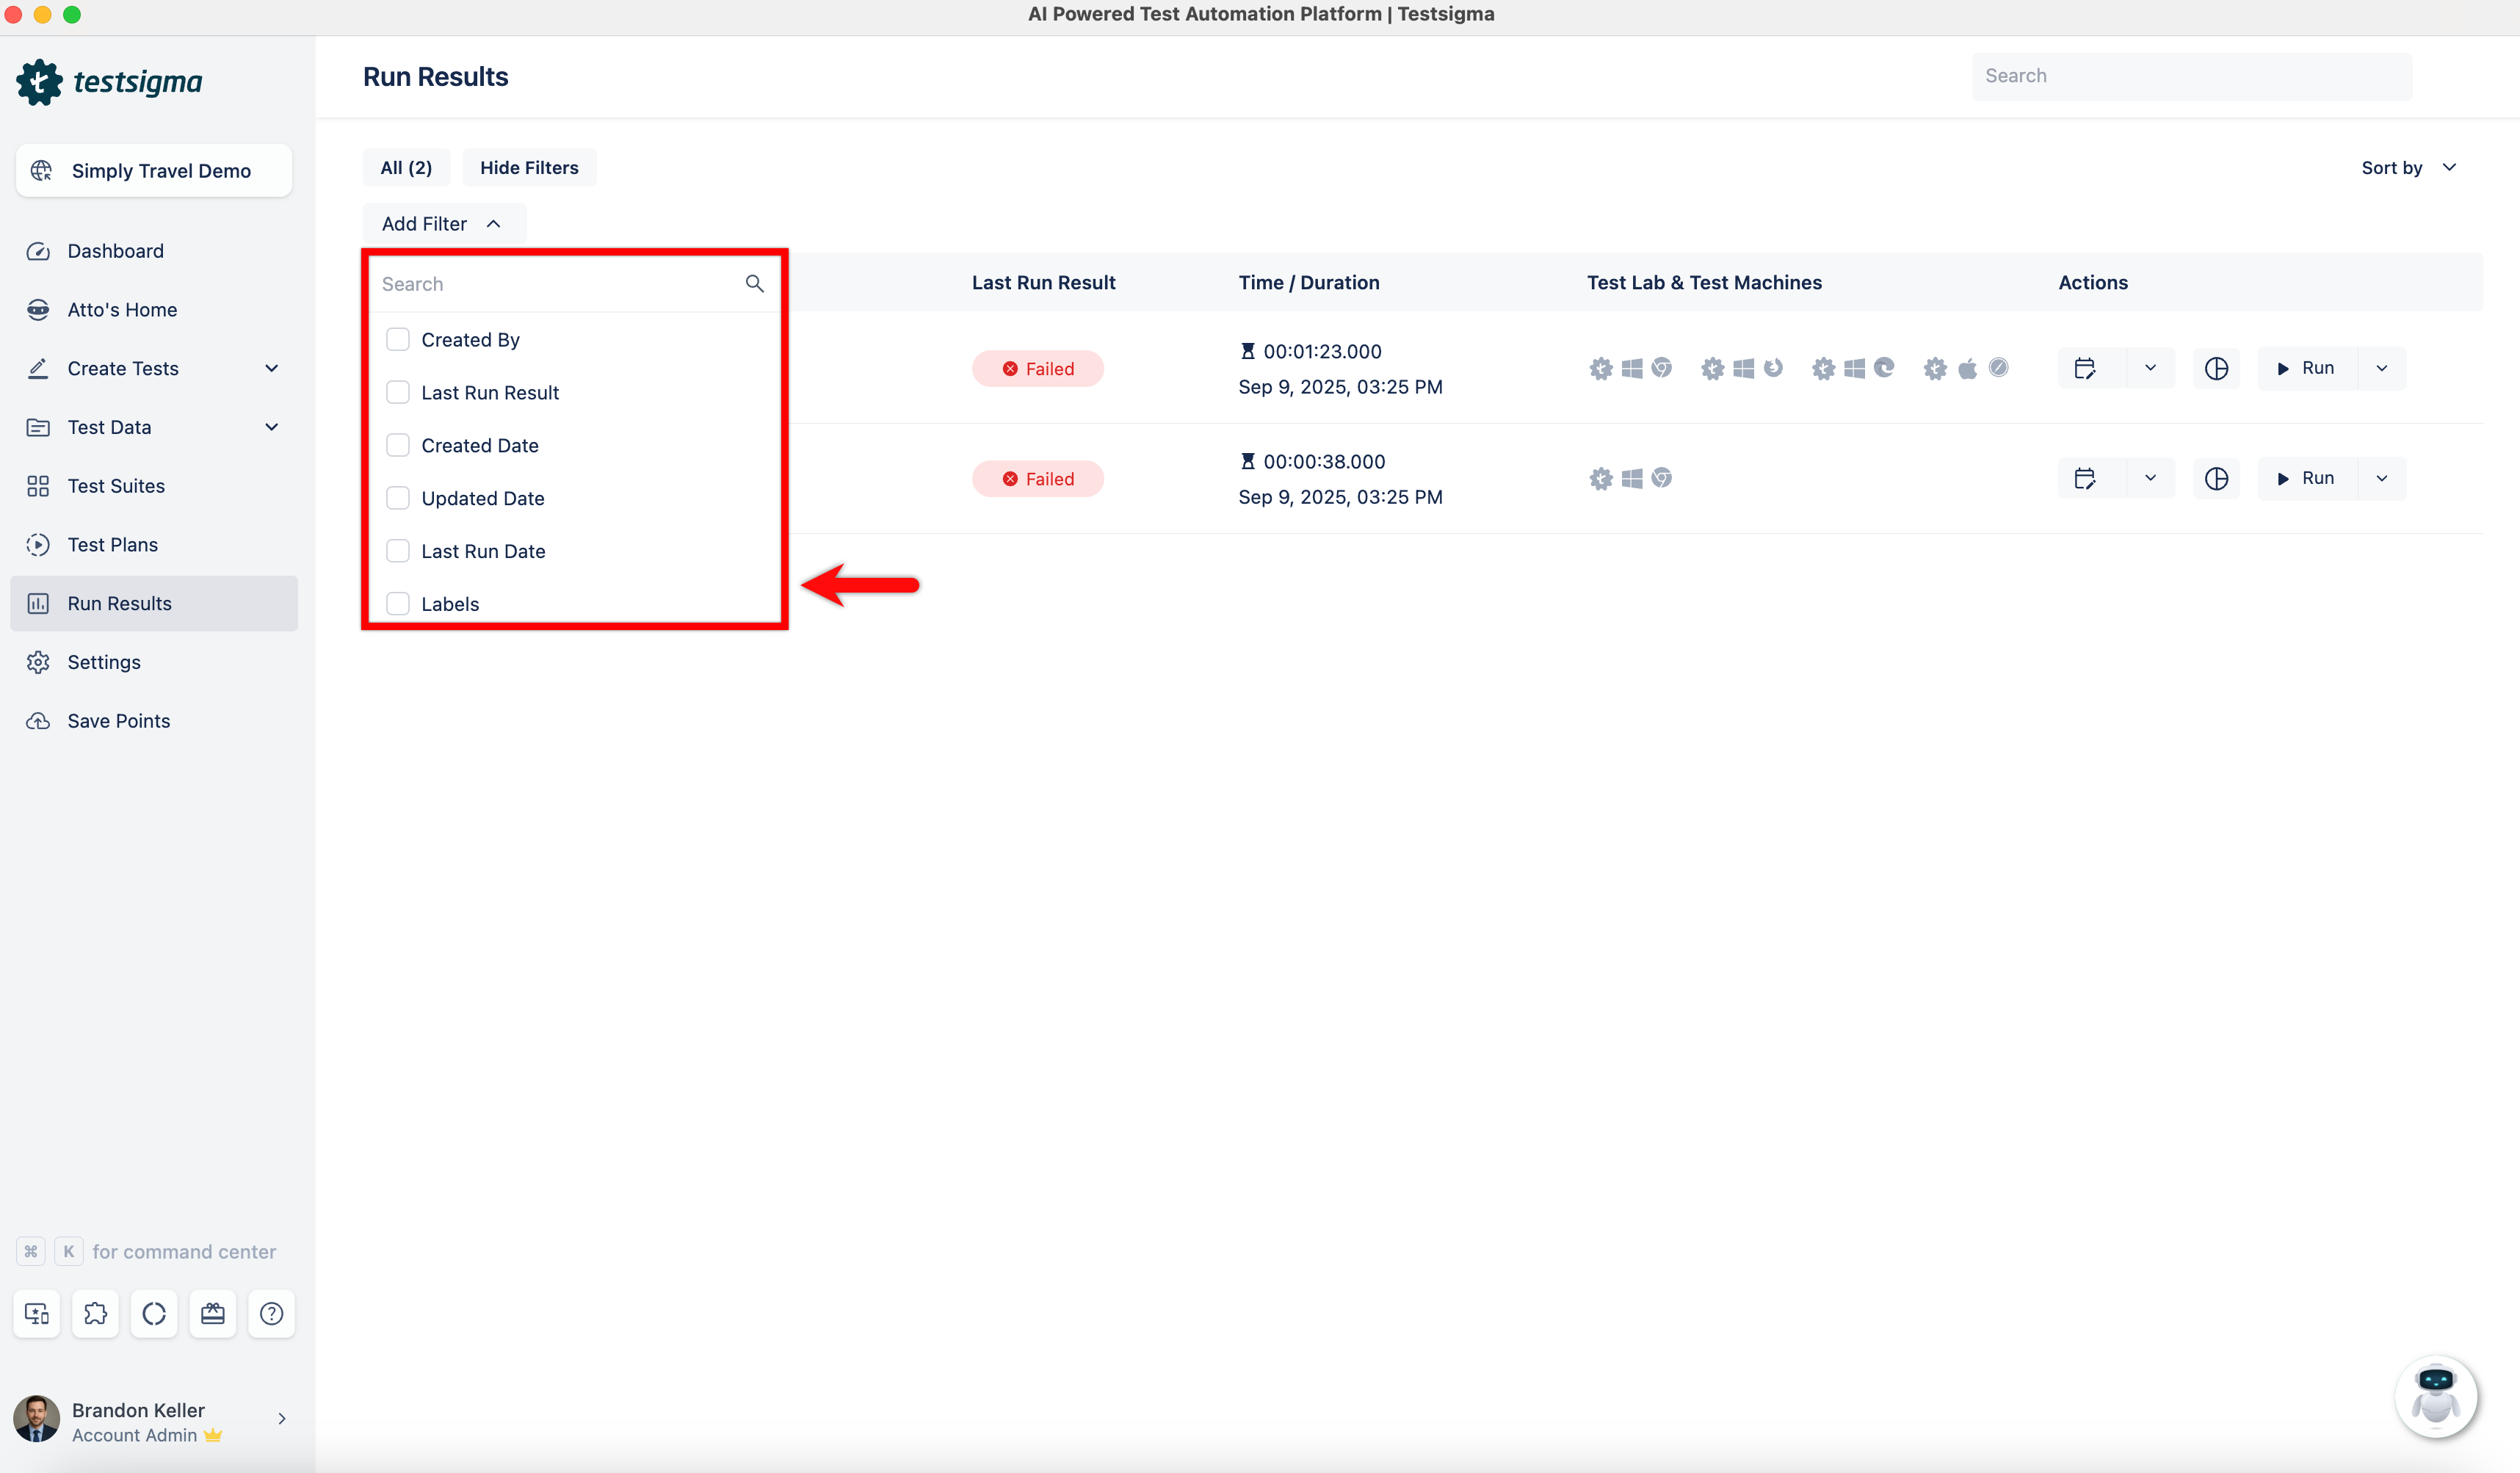Screen dimensions: 2520x1473
Task: Click the top-right Search field
Action: (2190, 76)
